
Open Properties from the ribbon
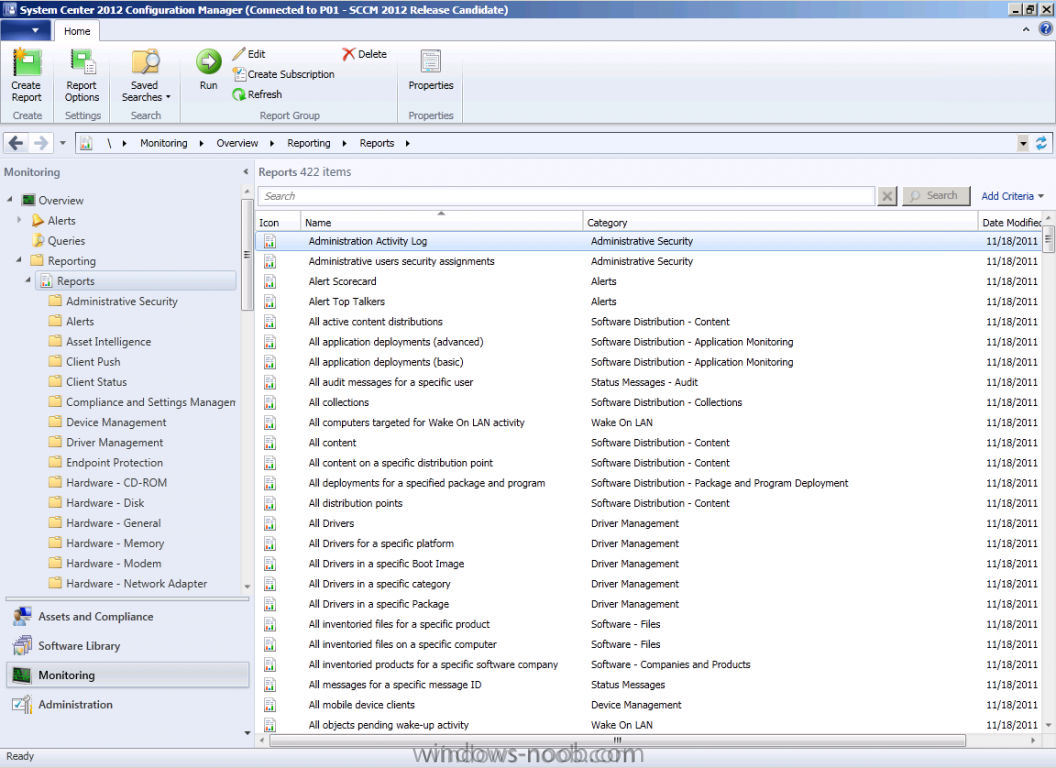431,70
